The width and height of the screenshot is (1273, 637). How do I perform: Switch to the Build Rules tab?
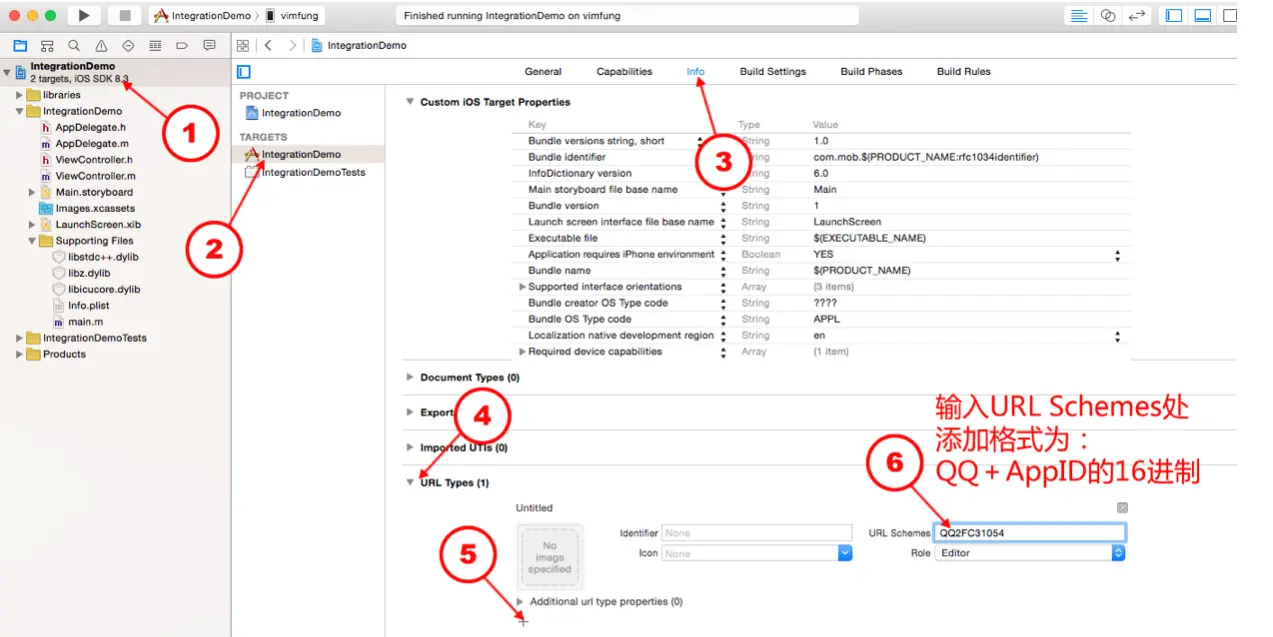(x=964, y=72)
